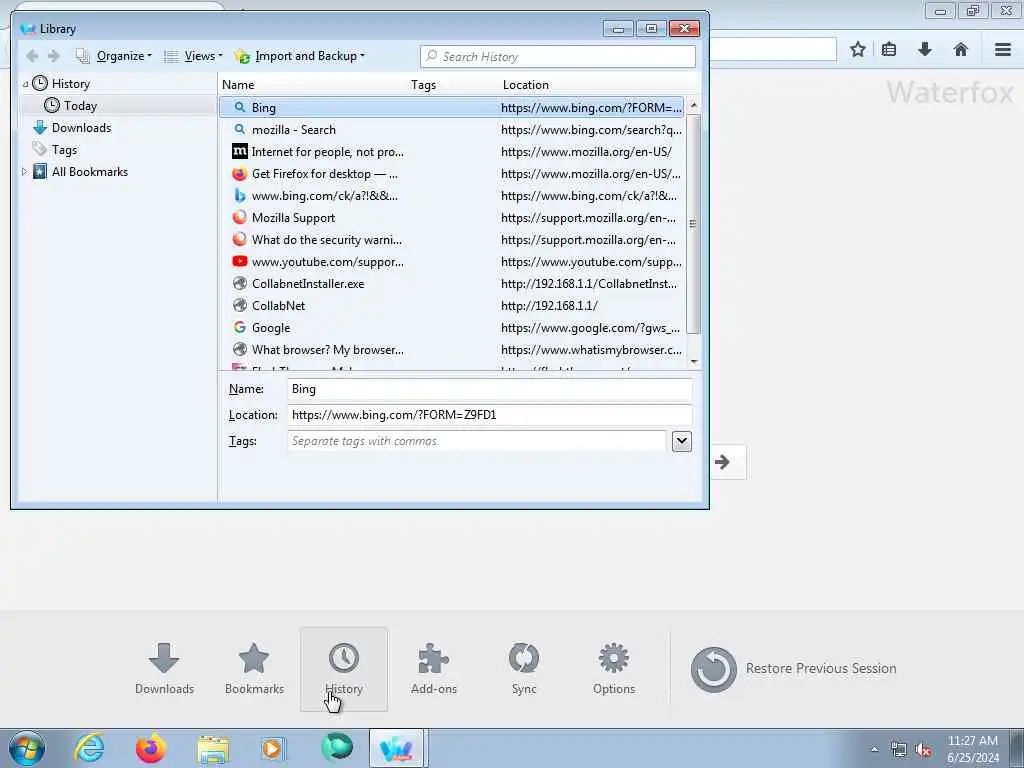
Task: Click the taskbar clock showing 11:27 AM
Action: point(973,749)
